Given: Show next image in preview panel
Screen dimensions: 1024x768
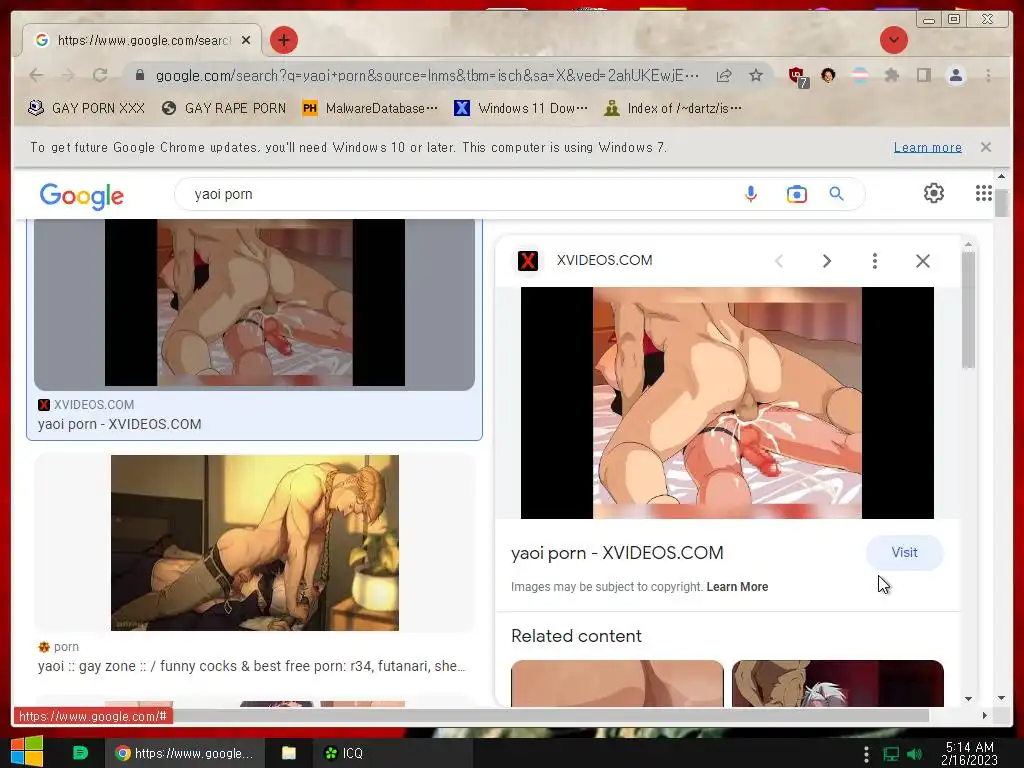Looking at the screenshot, I should 827,261.
